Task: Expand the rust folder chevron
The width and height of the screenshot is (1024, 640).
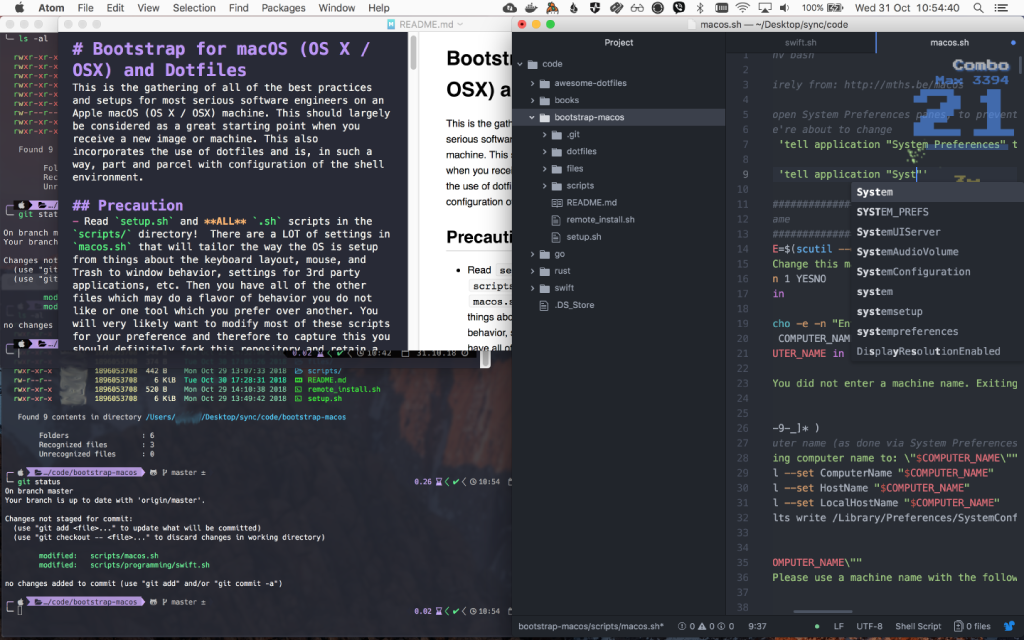Action: [x=532, y=271]
